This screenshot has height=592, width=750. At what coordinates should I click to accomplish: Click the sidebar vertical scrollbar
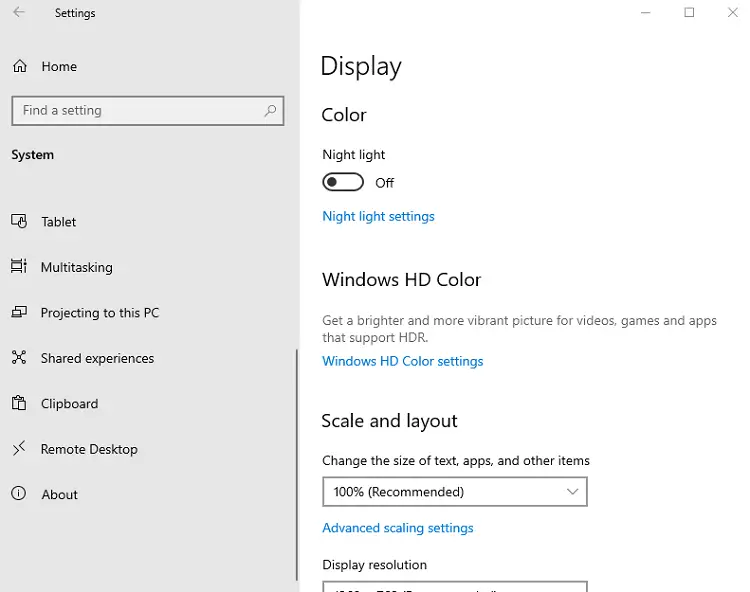pyautogui.click(x=297, y=464)
